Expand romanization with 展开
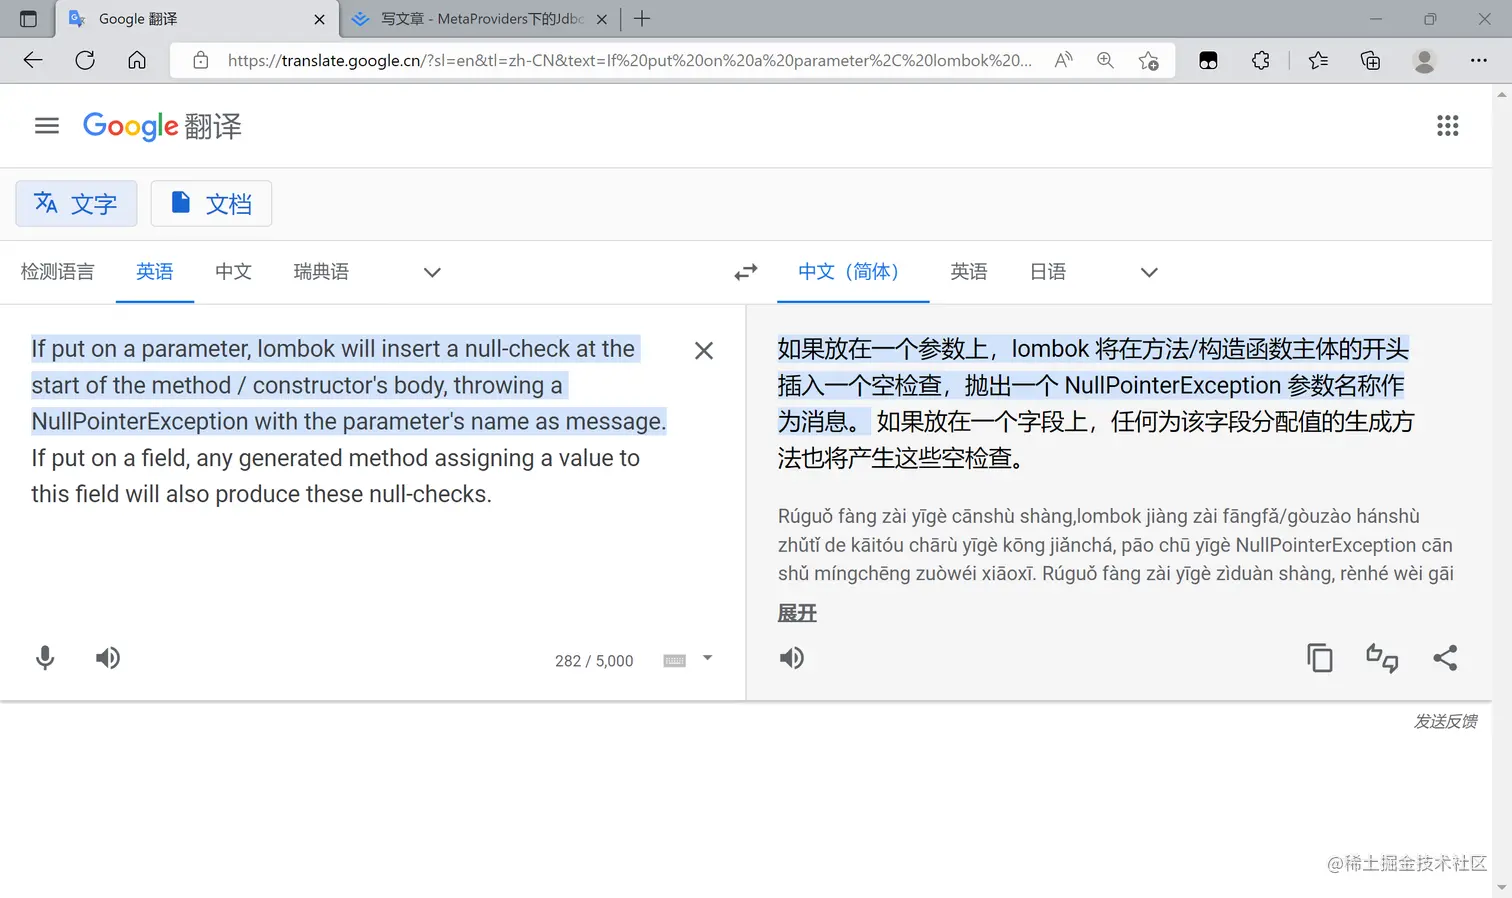 pyautogui.click(x=797, y=613)
